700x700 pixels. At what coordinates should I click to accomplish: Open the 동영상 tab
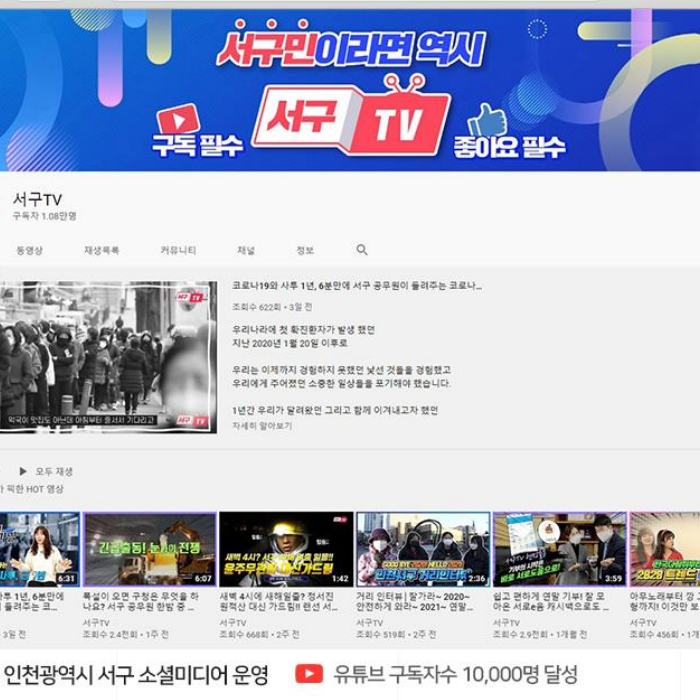pyautogui.click(x=29, y=250)
